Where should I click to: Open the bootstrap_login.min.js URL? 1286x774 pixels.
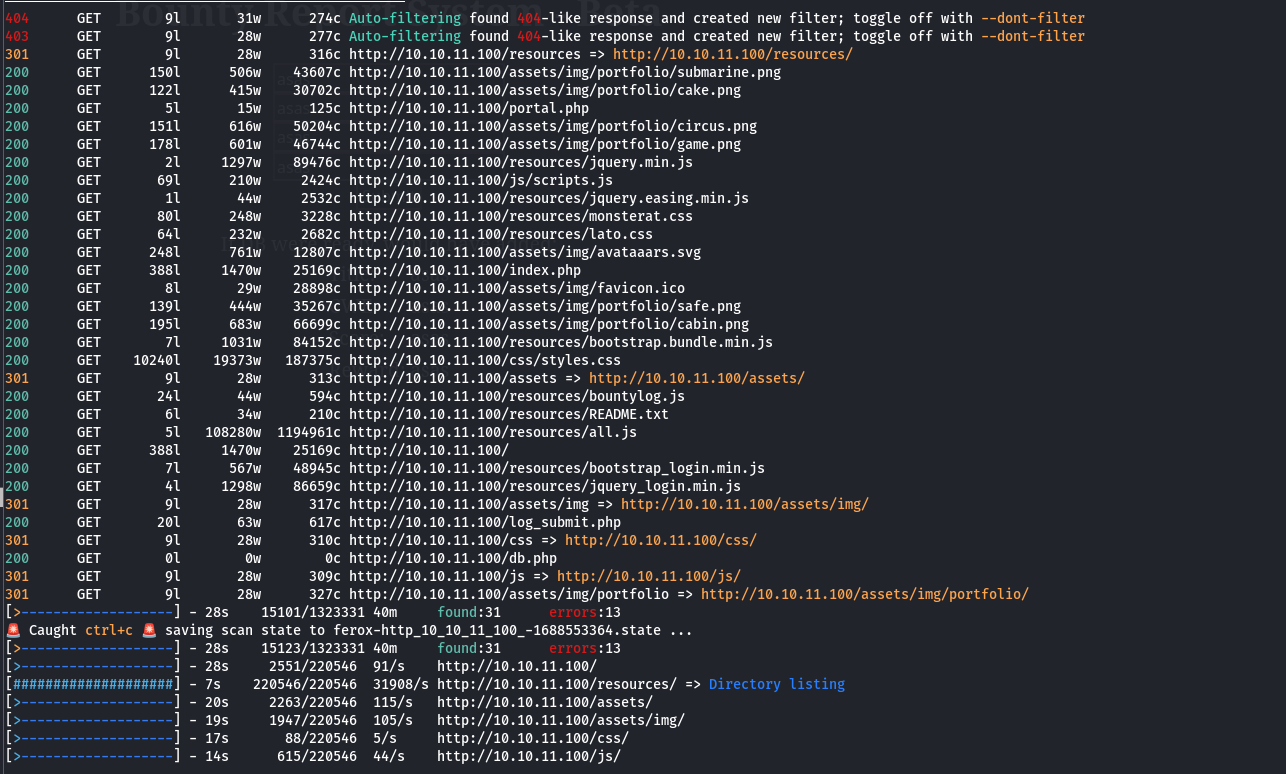pyautogui.click(x=557, y=468)
